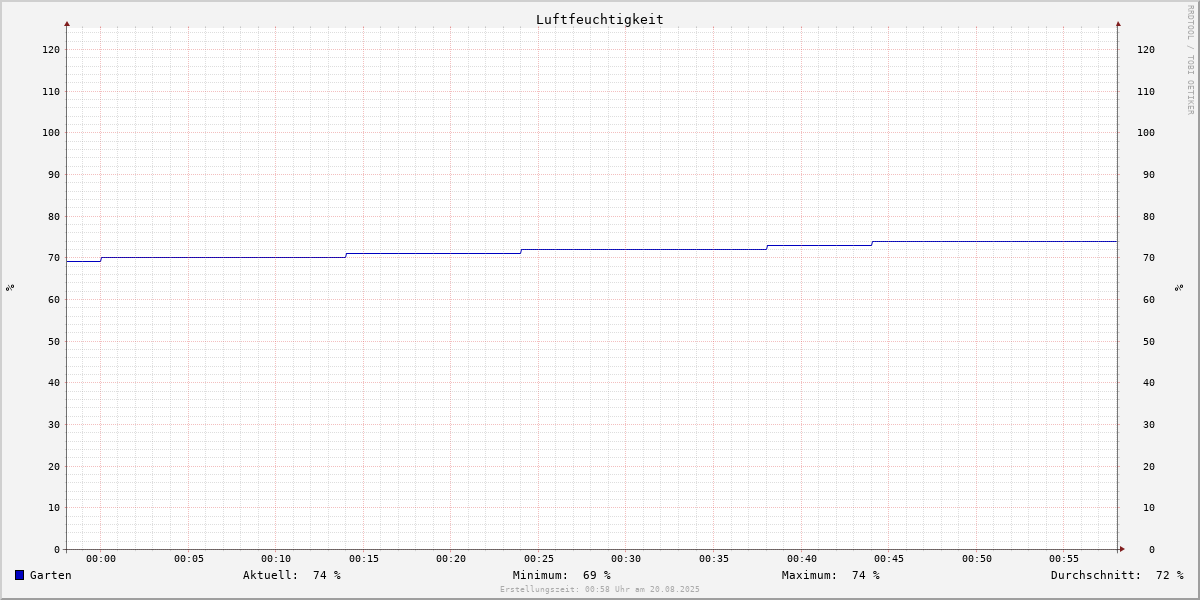Click the 00:40 time axis label

tap(802, 559)
